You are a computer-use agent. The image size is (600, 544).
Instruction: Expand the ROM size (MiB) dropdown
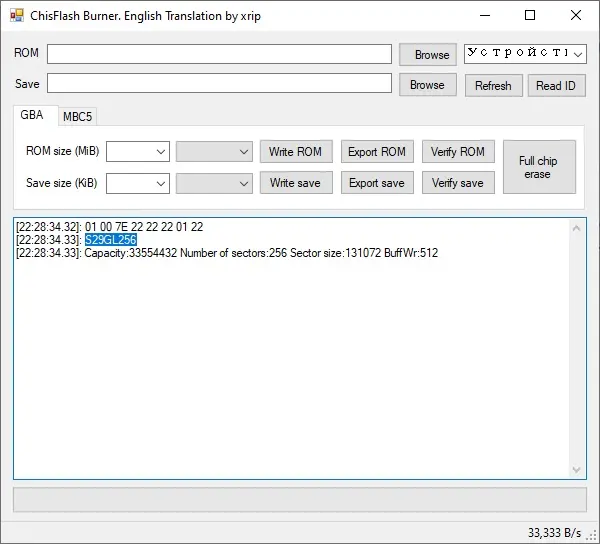pos(138,152)
